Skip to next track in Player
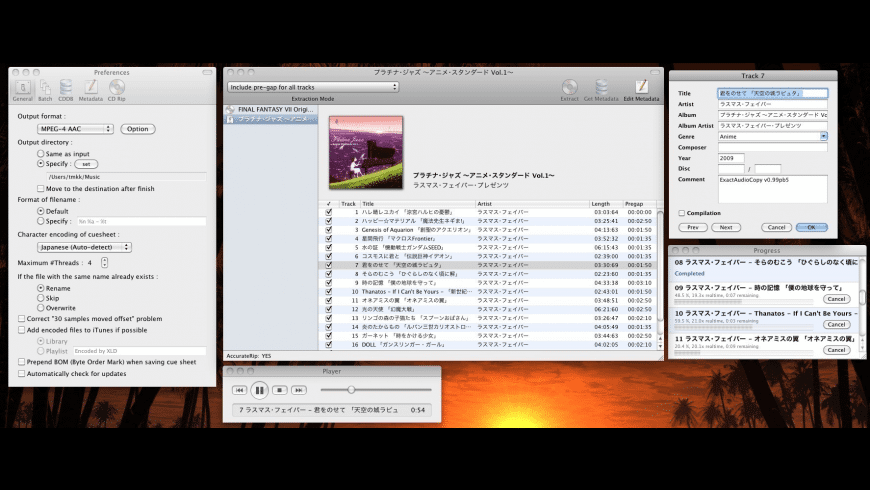 pos(299,390)
